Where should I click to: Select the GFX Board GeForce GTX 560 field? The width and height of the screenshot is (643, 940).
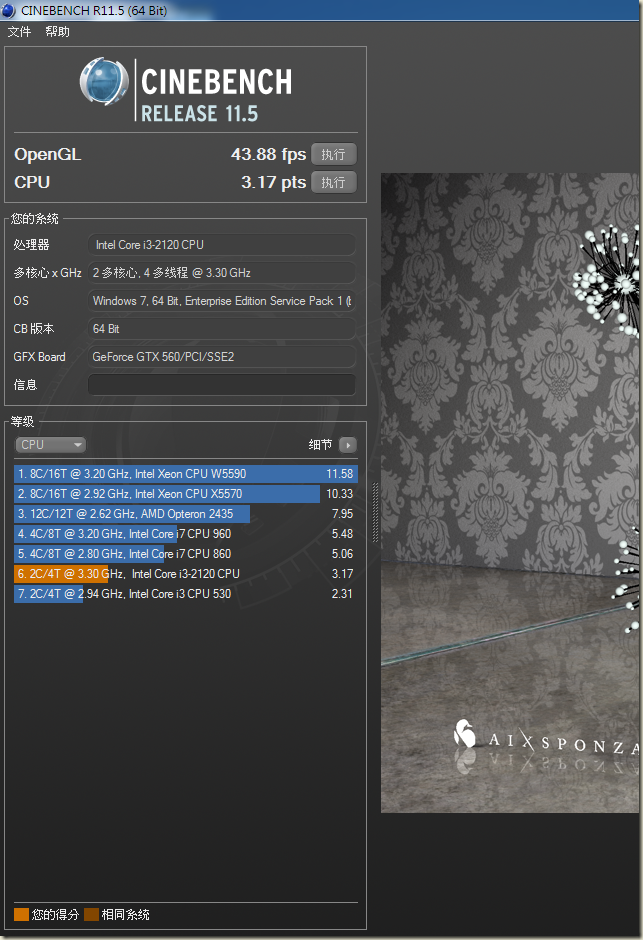tap(222, 357)
